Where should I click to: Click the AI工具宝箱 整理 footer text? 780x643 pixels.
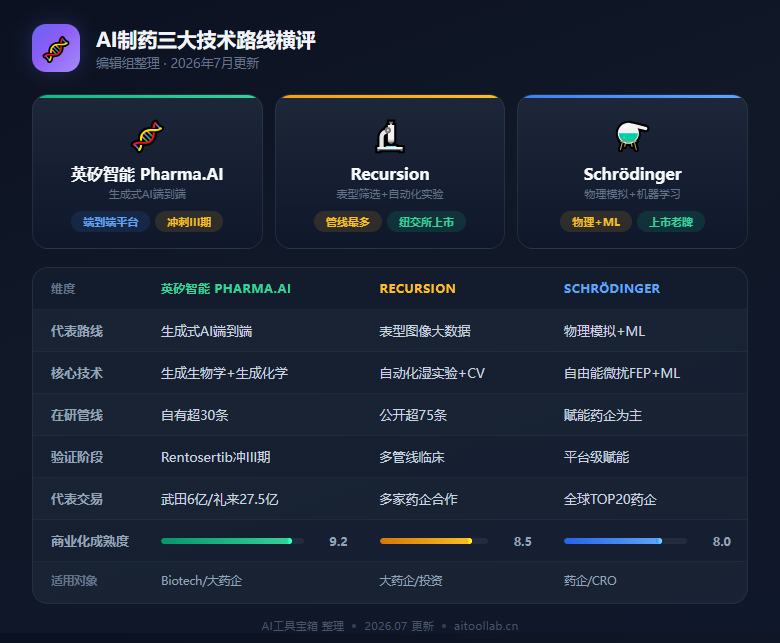point(303,626)
